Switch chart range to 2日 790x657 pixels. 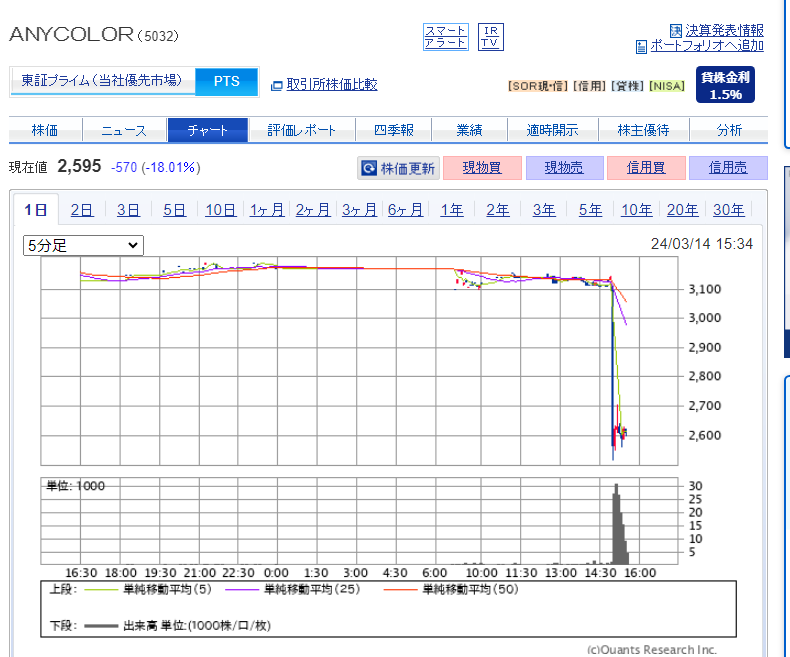coord(82,210)
